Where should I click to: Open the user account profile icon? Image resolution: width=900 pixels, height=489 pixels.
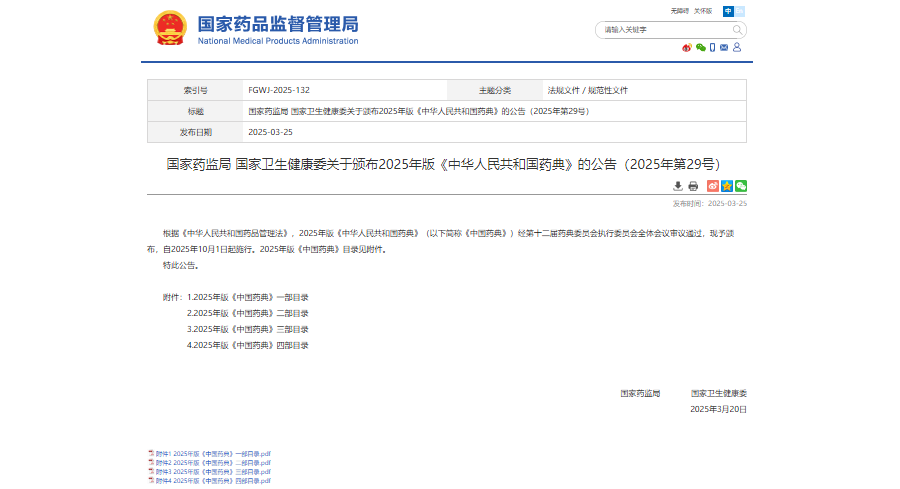[x=737, y=47]
